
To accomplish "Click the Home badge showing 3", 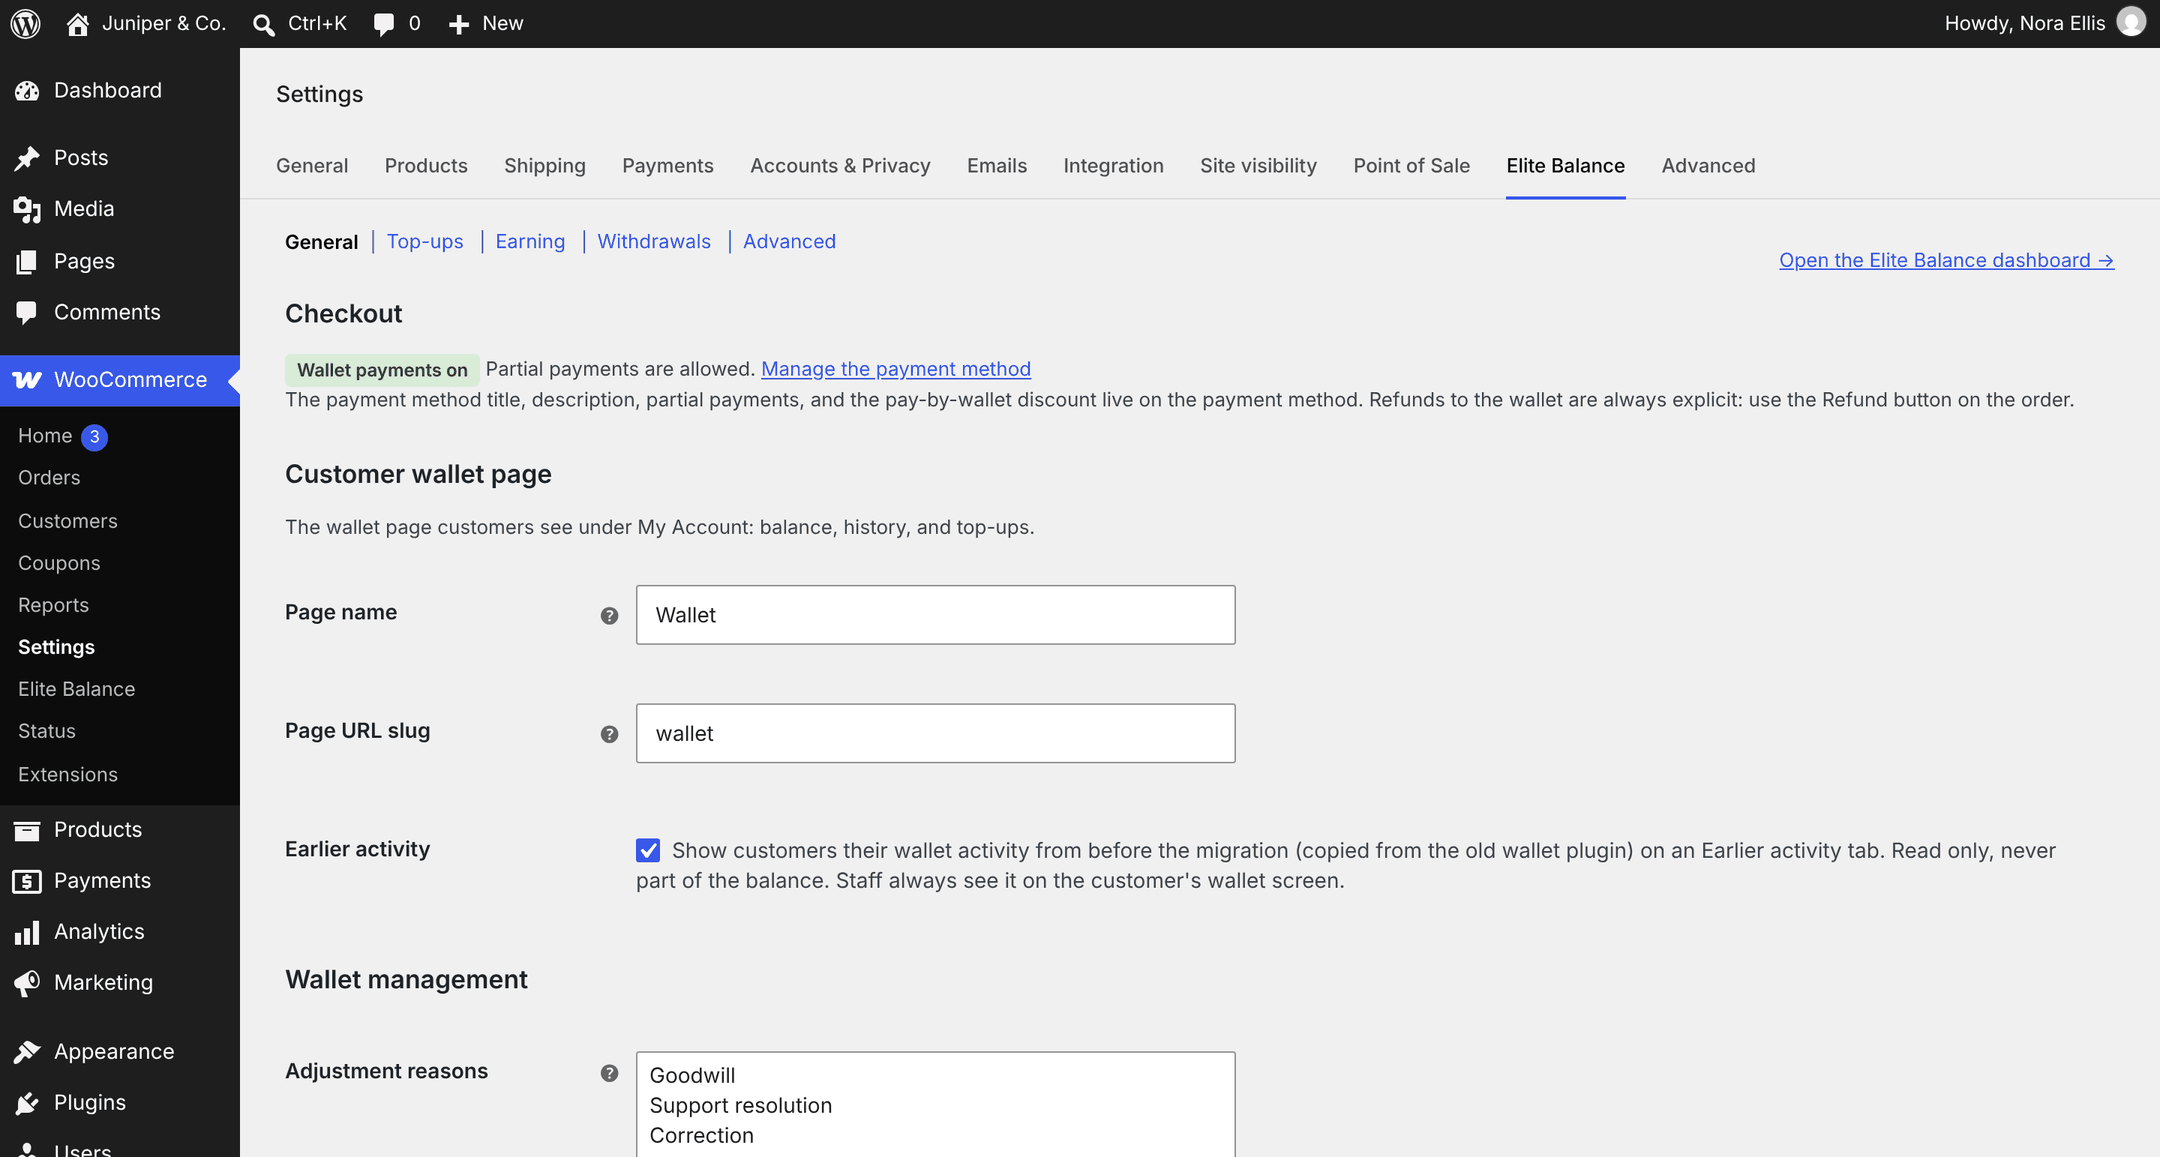I will pos(94,437).
